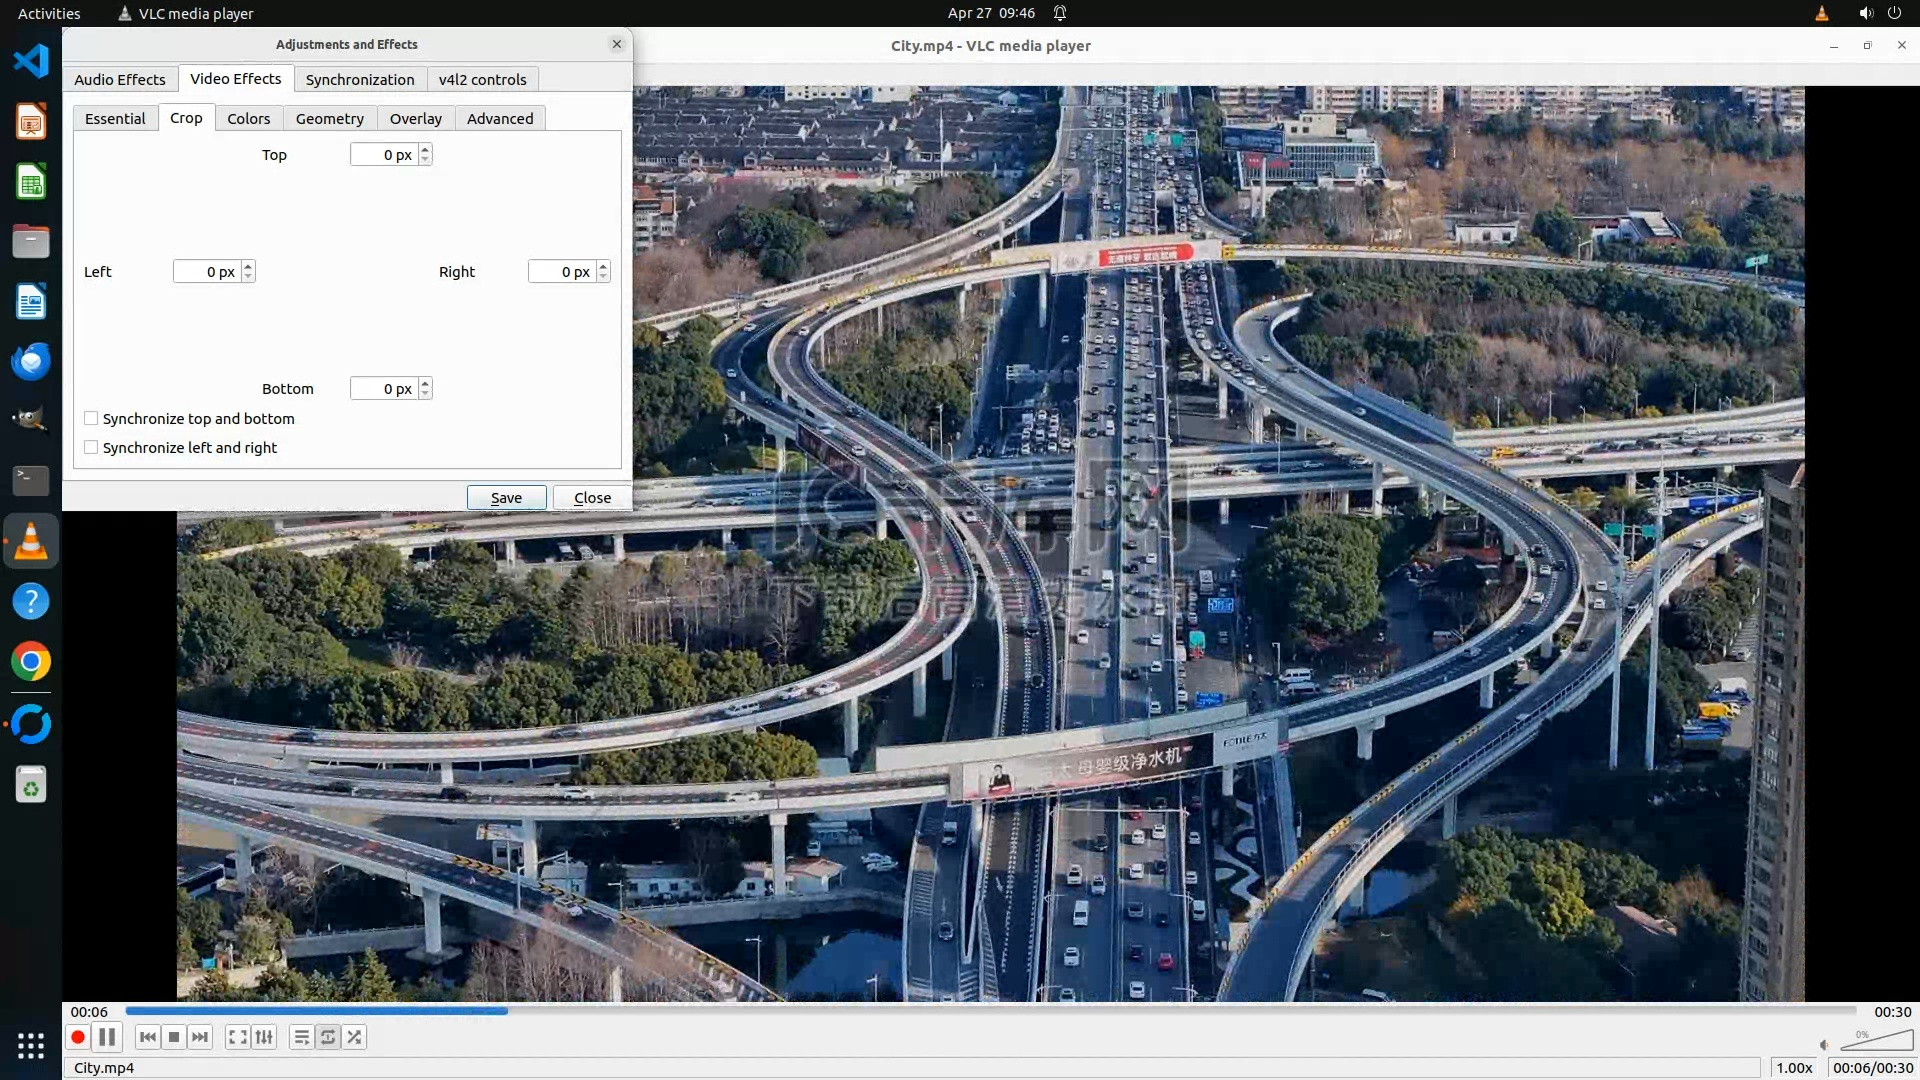
Task: Check Synchronize left and right
Action: 91,448
